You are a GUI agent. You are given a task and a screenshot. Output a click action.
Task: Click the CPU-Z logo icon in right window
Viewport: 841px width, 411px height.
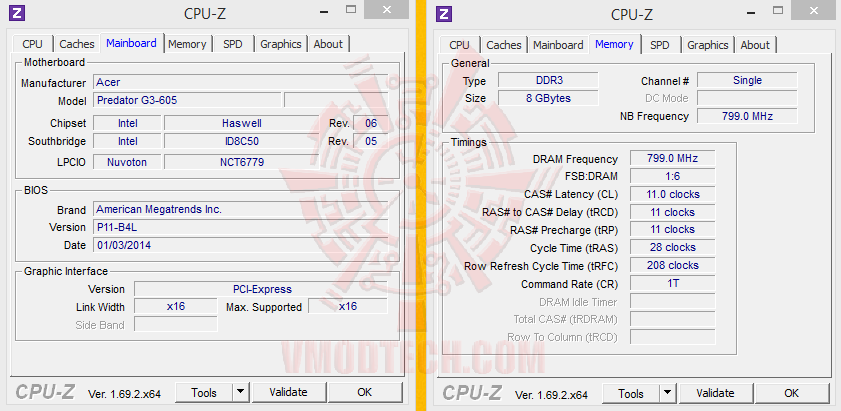pos(444,14)
